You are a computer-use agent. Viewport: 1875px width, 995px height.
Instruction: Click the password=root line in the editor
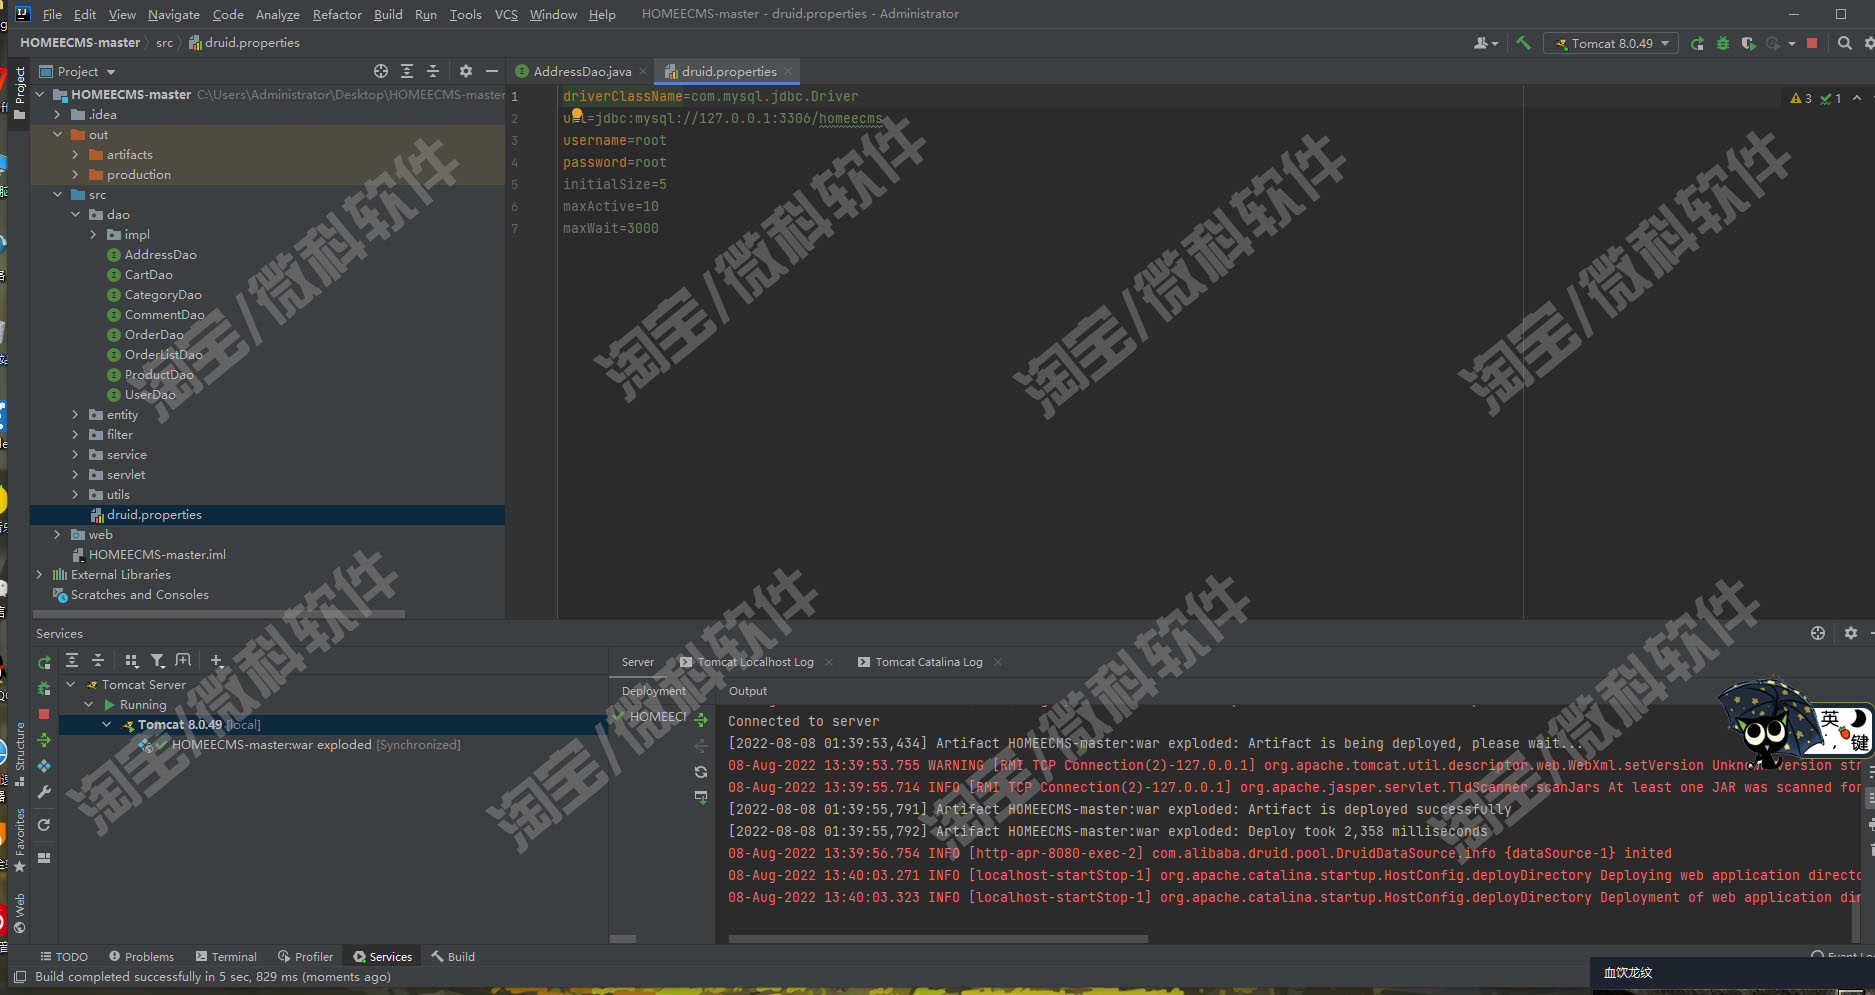(x=614, y=162)
